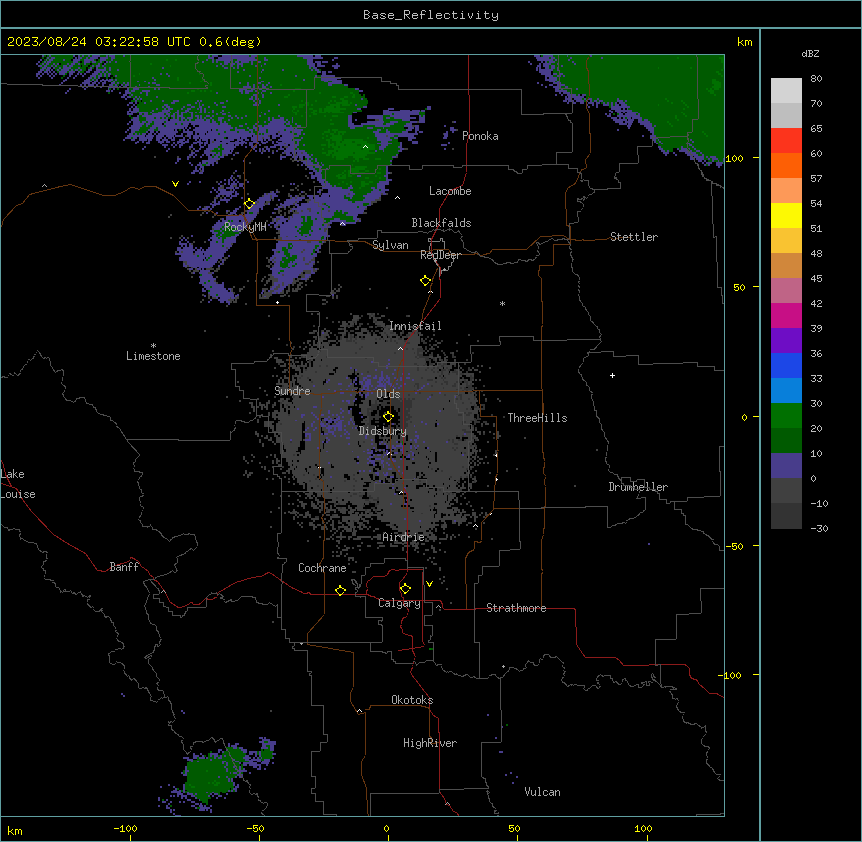Click the ThreeHills city label

click(537, 418)
